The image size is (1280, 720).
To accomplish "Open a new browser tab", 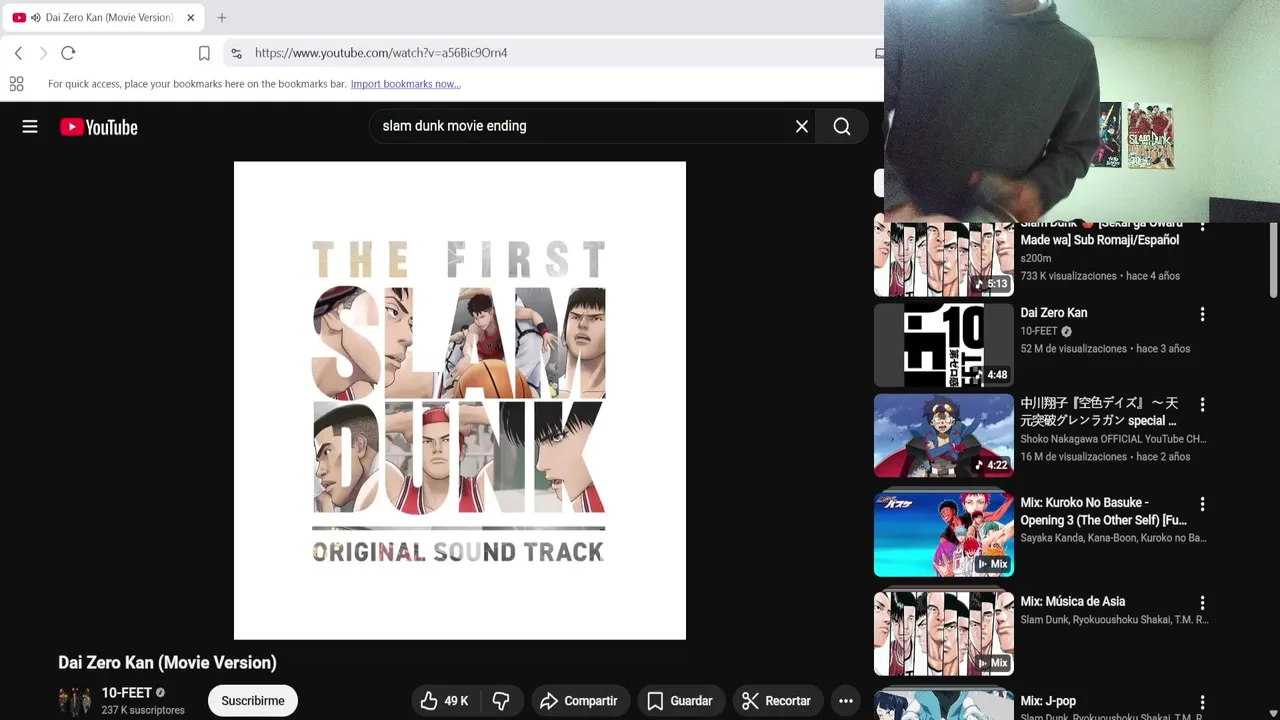I will [222, 17].
